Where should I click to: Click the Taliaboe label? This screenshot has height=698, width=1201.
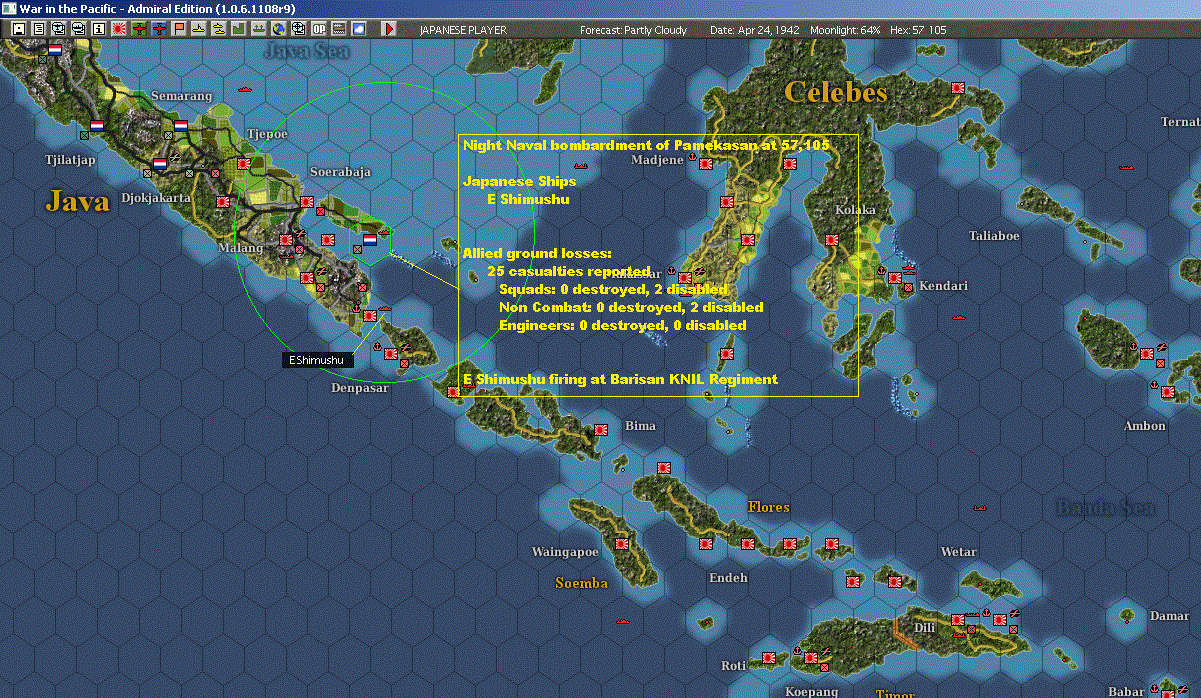point(994,236)
